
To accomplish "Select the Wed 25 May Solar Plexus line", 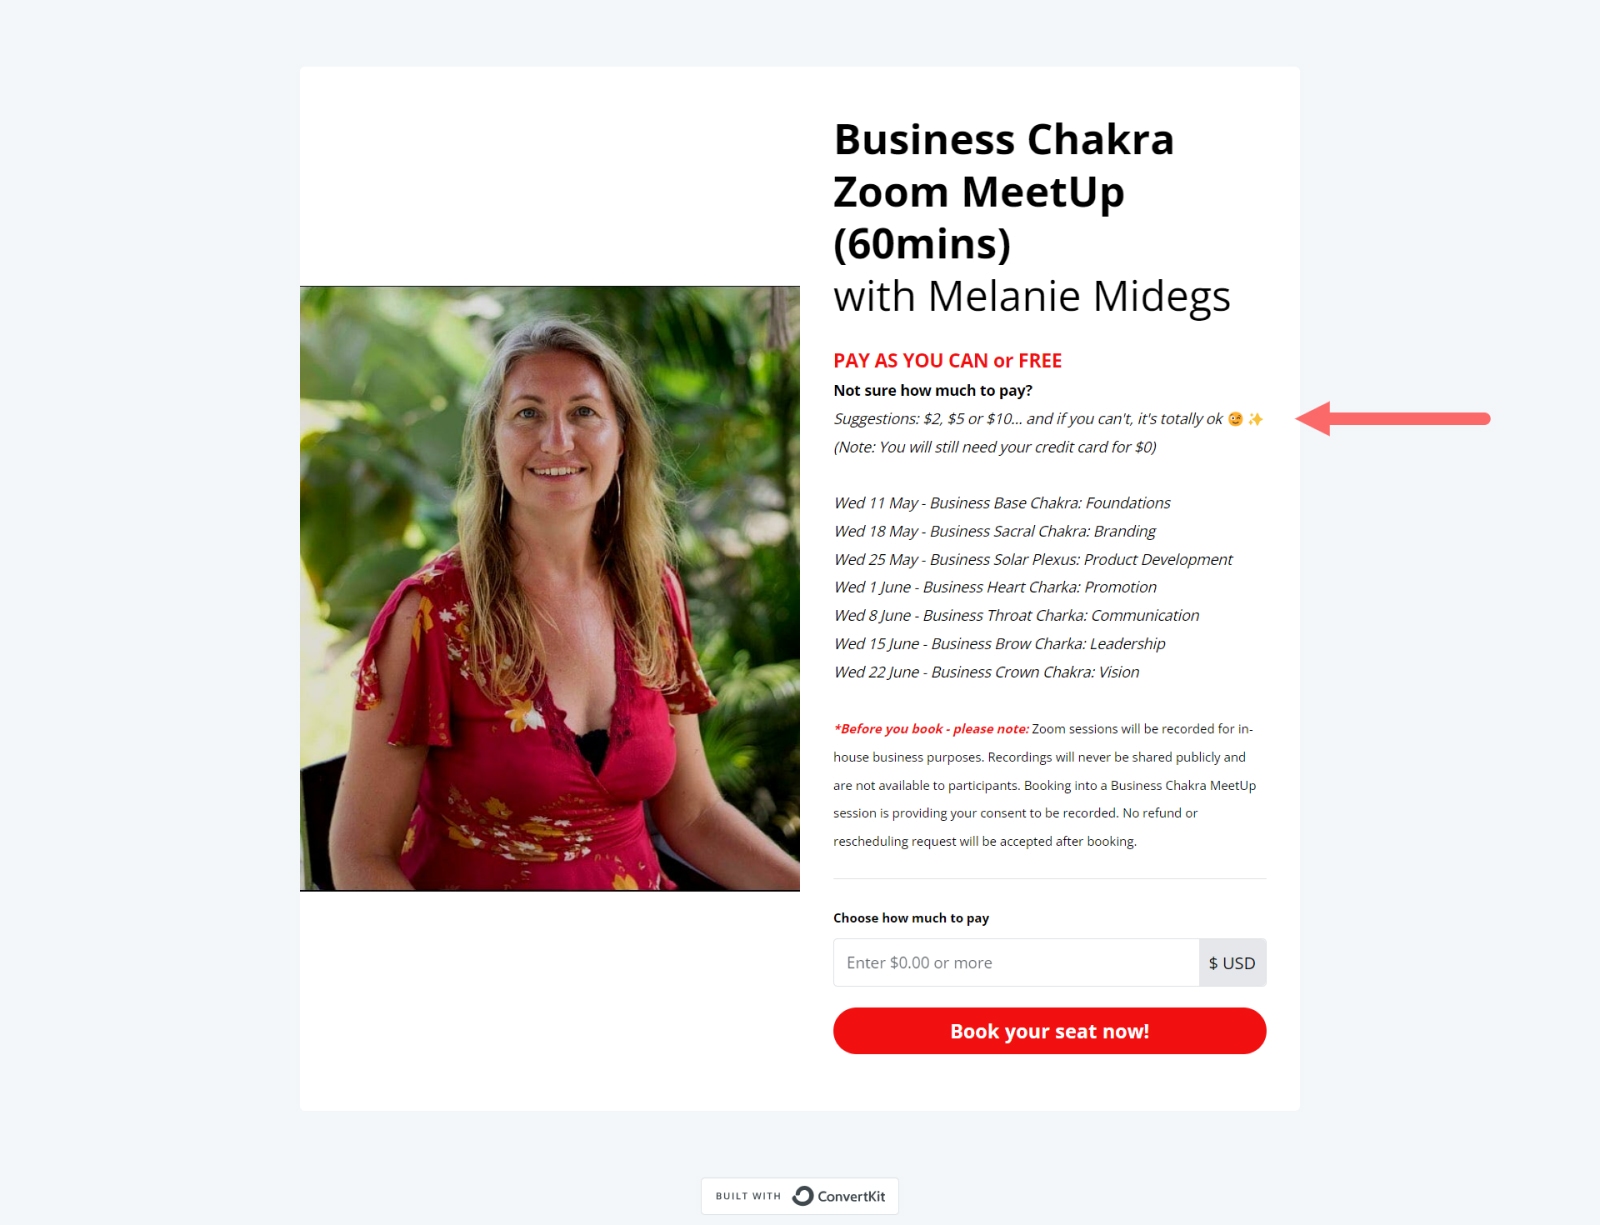I will tap(1033, 559).
